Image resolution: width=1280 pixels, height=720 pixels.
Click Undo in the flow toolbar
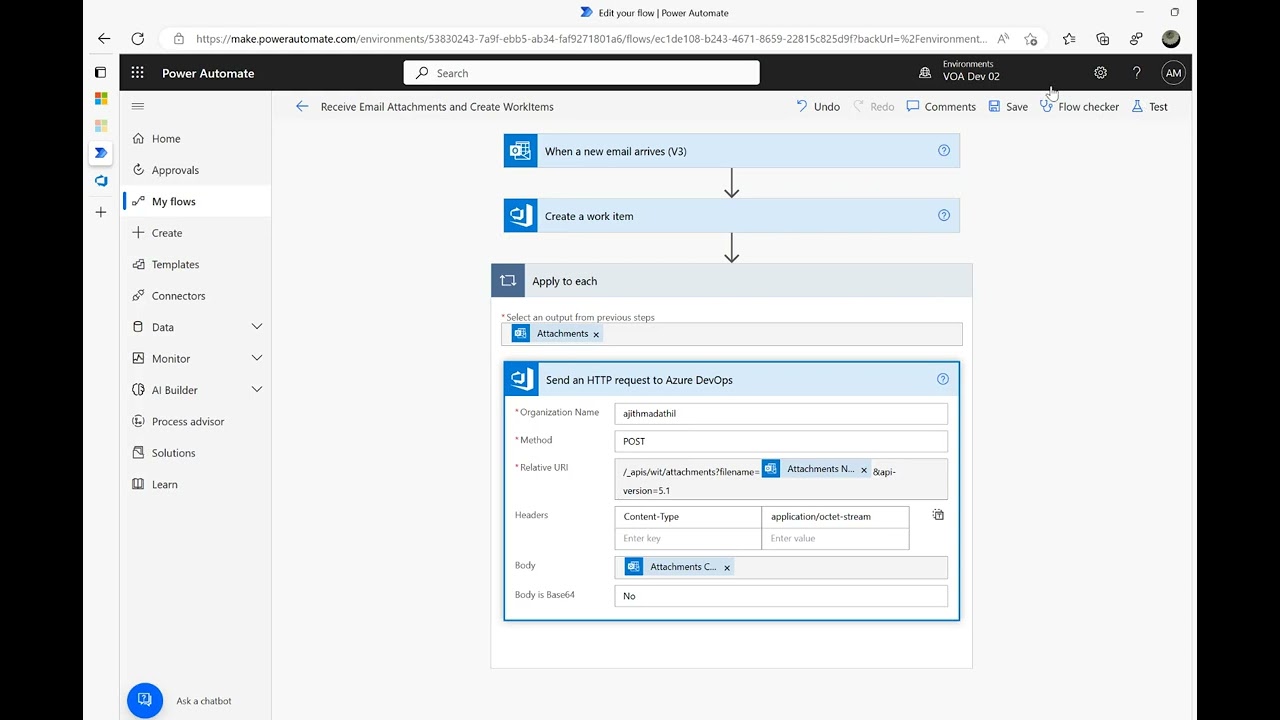818,106
